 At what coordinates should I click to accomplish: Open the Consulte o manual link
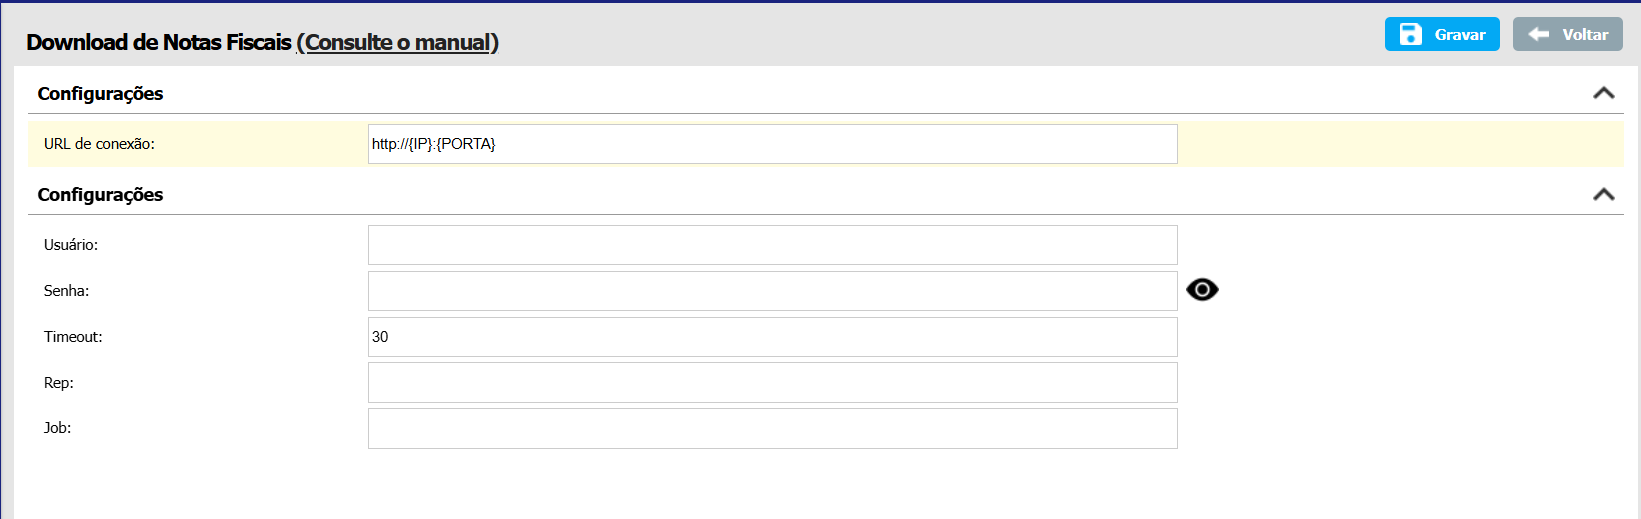(398, 42)
